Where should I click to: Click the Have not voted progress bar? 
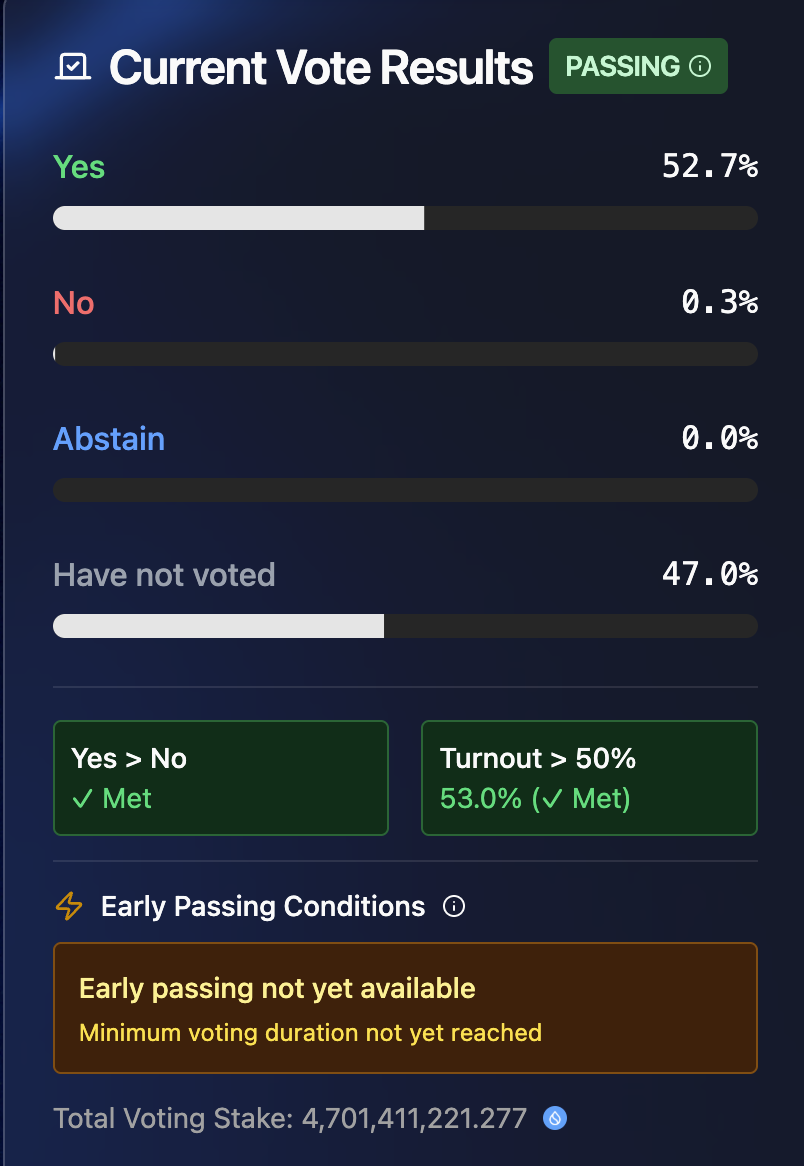[x=405, y=626]
